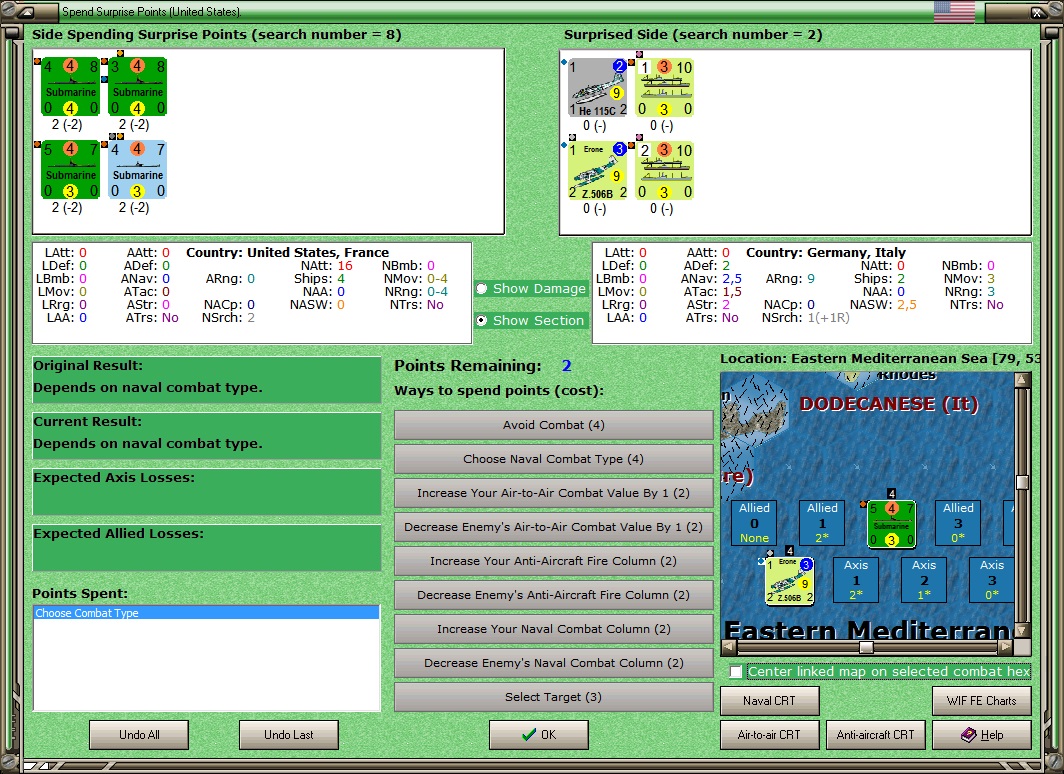Select the light blue 4-4-7 Submarine counter
Image resolution: width=1064 pixels, height=774 pixels.
coord(138,170)
